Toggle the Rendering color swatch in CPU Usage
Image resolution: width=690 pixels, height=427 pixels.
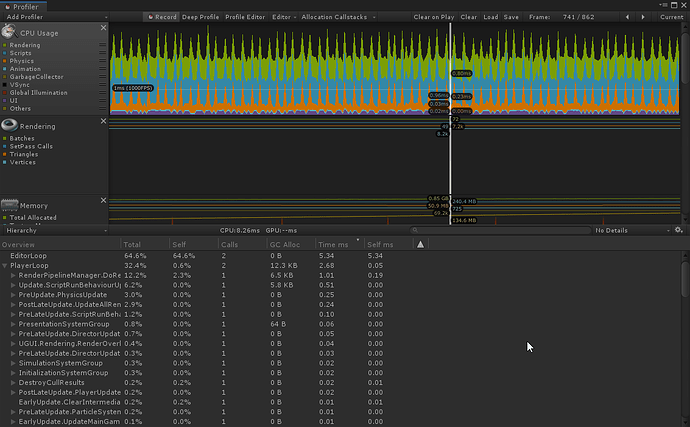[4, 45]
